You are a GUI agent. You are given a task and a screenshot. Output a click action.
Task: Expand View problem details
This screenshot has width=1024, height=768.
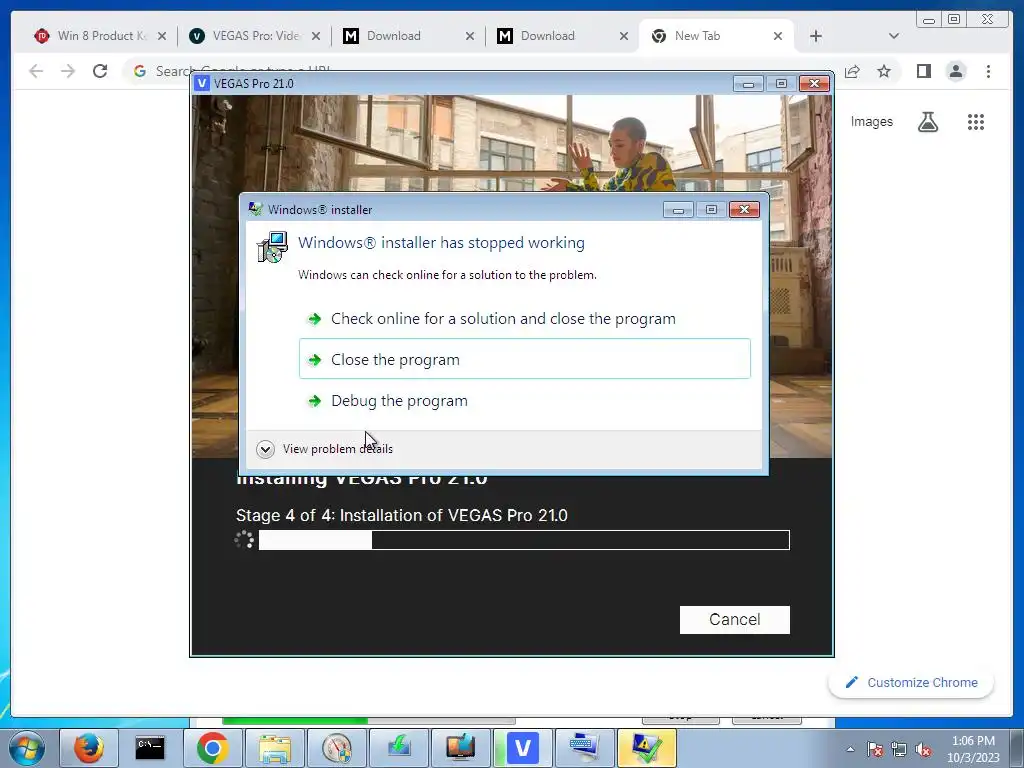325,449
